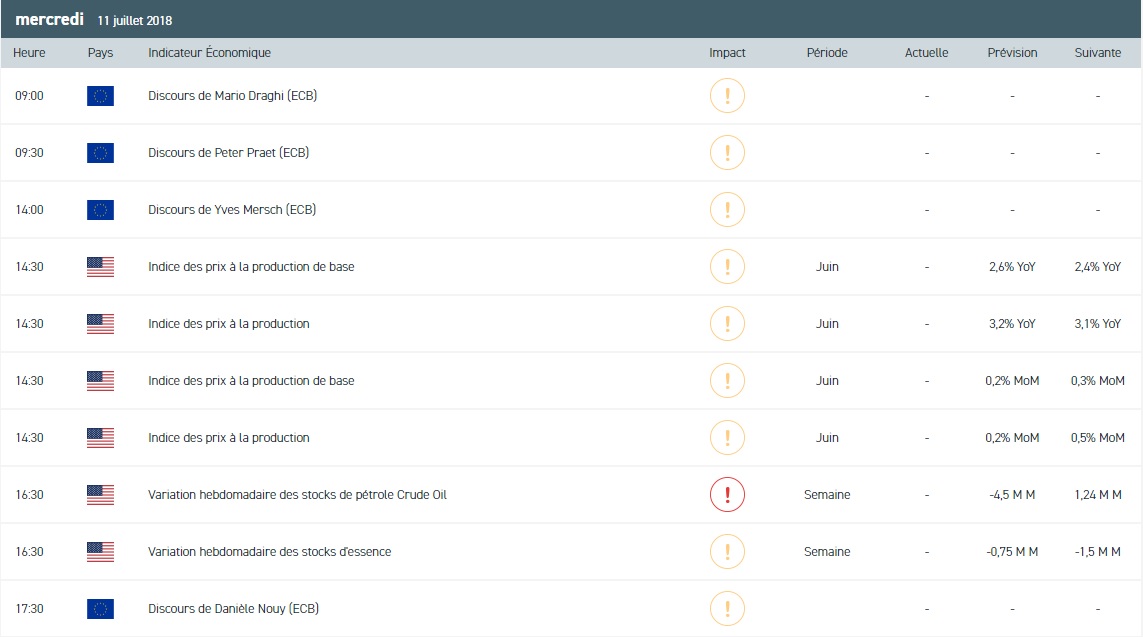
Task: Click the impact icon for Yves Mersch speech
Action: click(x=727, y=210)
